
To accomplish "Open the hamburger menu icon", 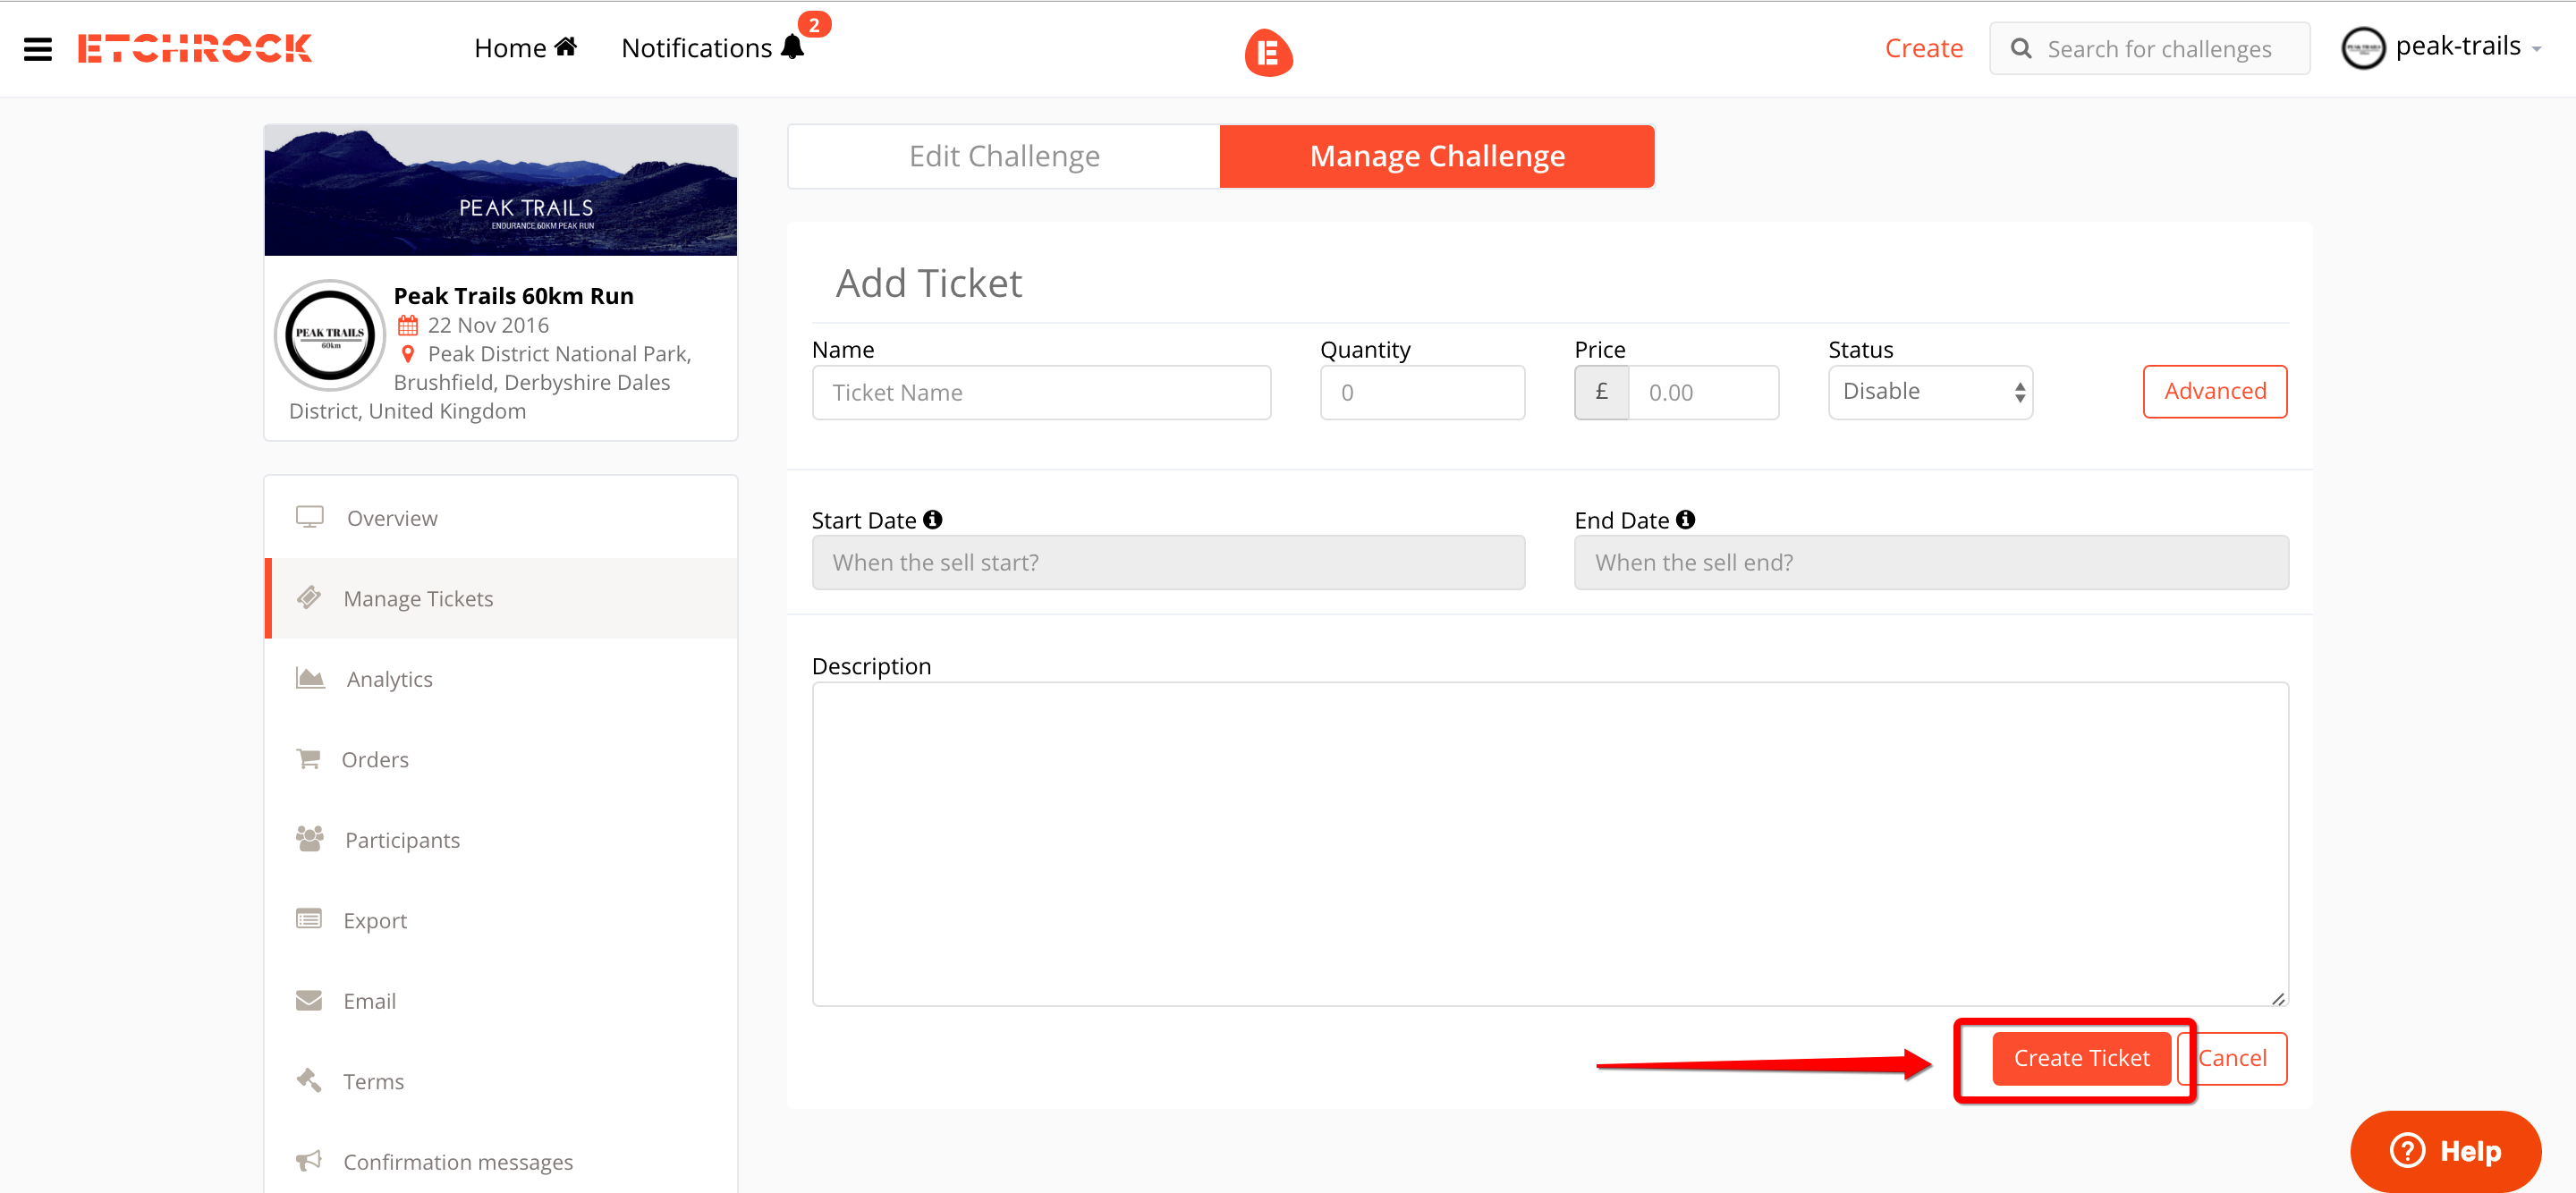I will point(37,48).
